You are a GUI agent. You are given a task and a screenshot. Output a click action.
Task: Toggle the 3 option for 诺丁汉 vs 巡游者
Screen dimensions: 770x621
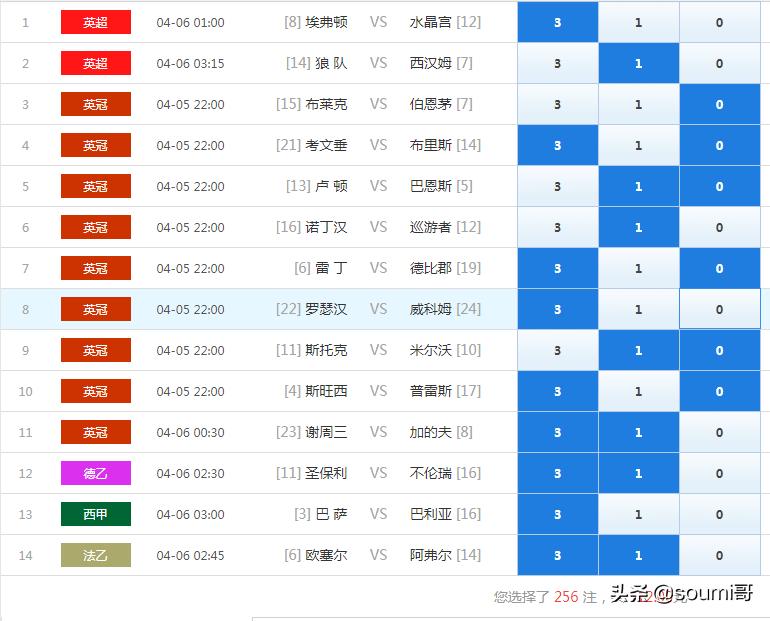(558, 227)
